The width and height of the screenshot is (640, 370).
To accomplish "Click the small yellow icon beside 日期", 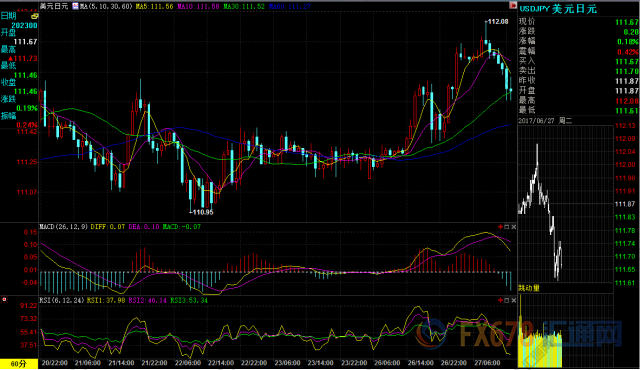I will [35, 16].
